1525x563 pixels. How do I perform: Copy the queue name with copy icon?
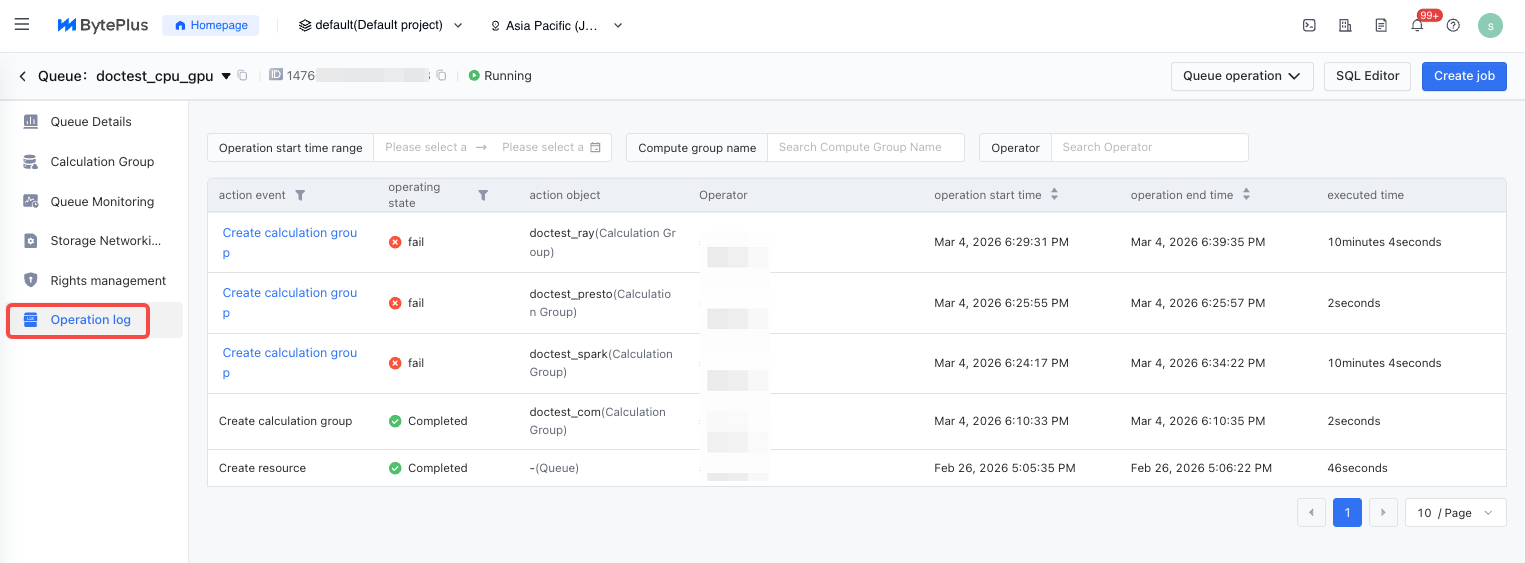[243, 76]
